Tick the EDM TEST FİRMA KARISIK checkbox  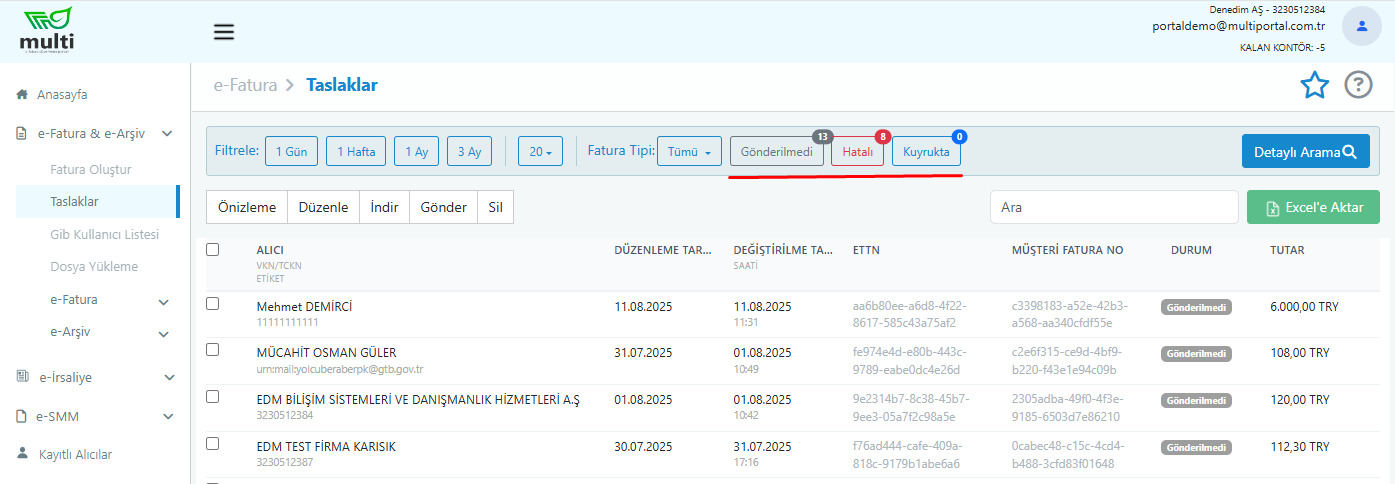(x=212, y=444)
